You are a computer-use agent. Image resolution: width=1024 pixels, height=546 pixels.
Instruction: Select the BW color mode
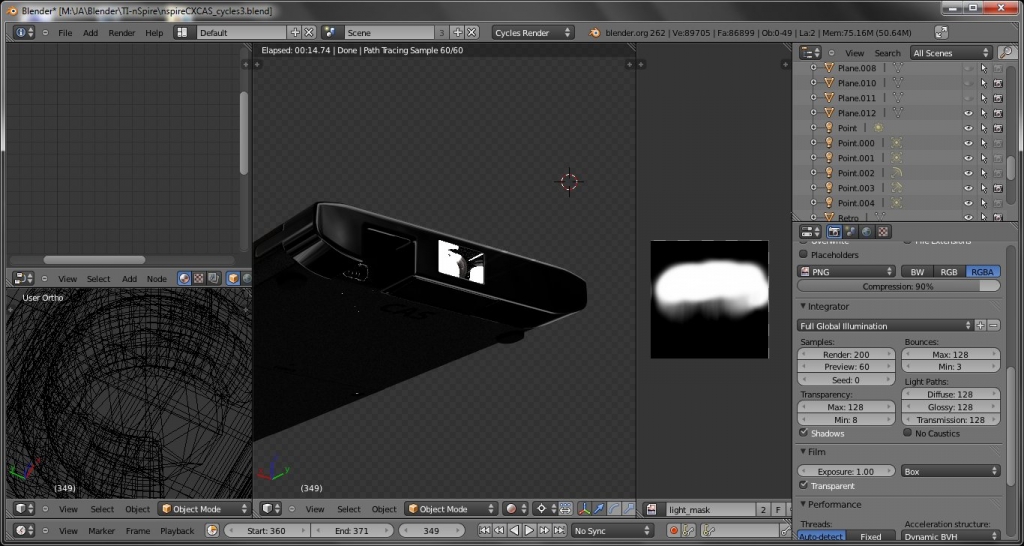tap(917, 272)
